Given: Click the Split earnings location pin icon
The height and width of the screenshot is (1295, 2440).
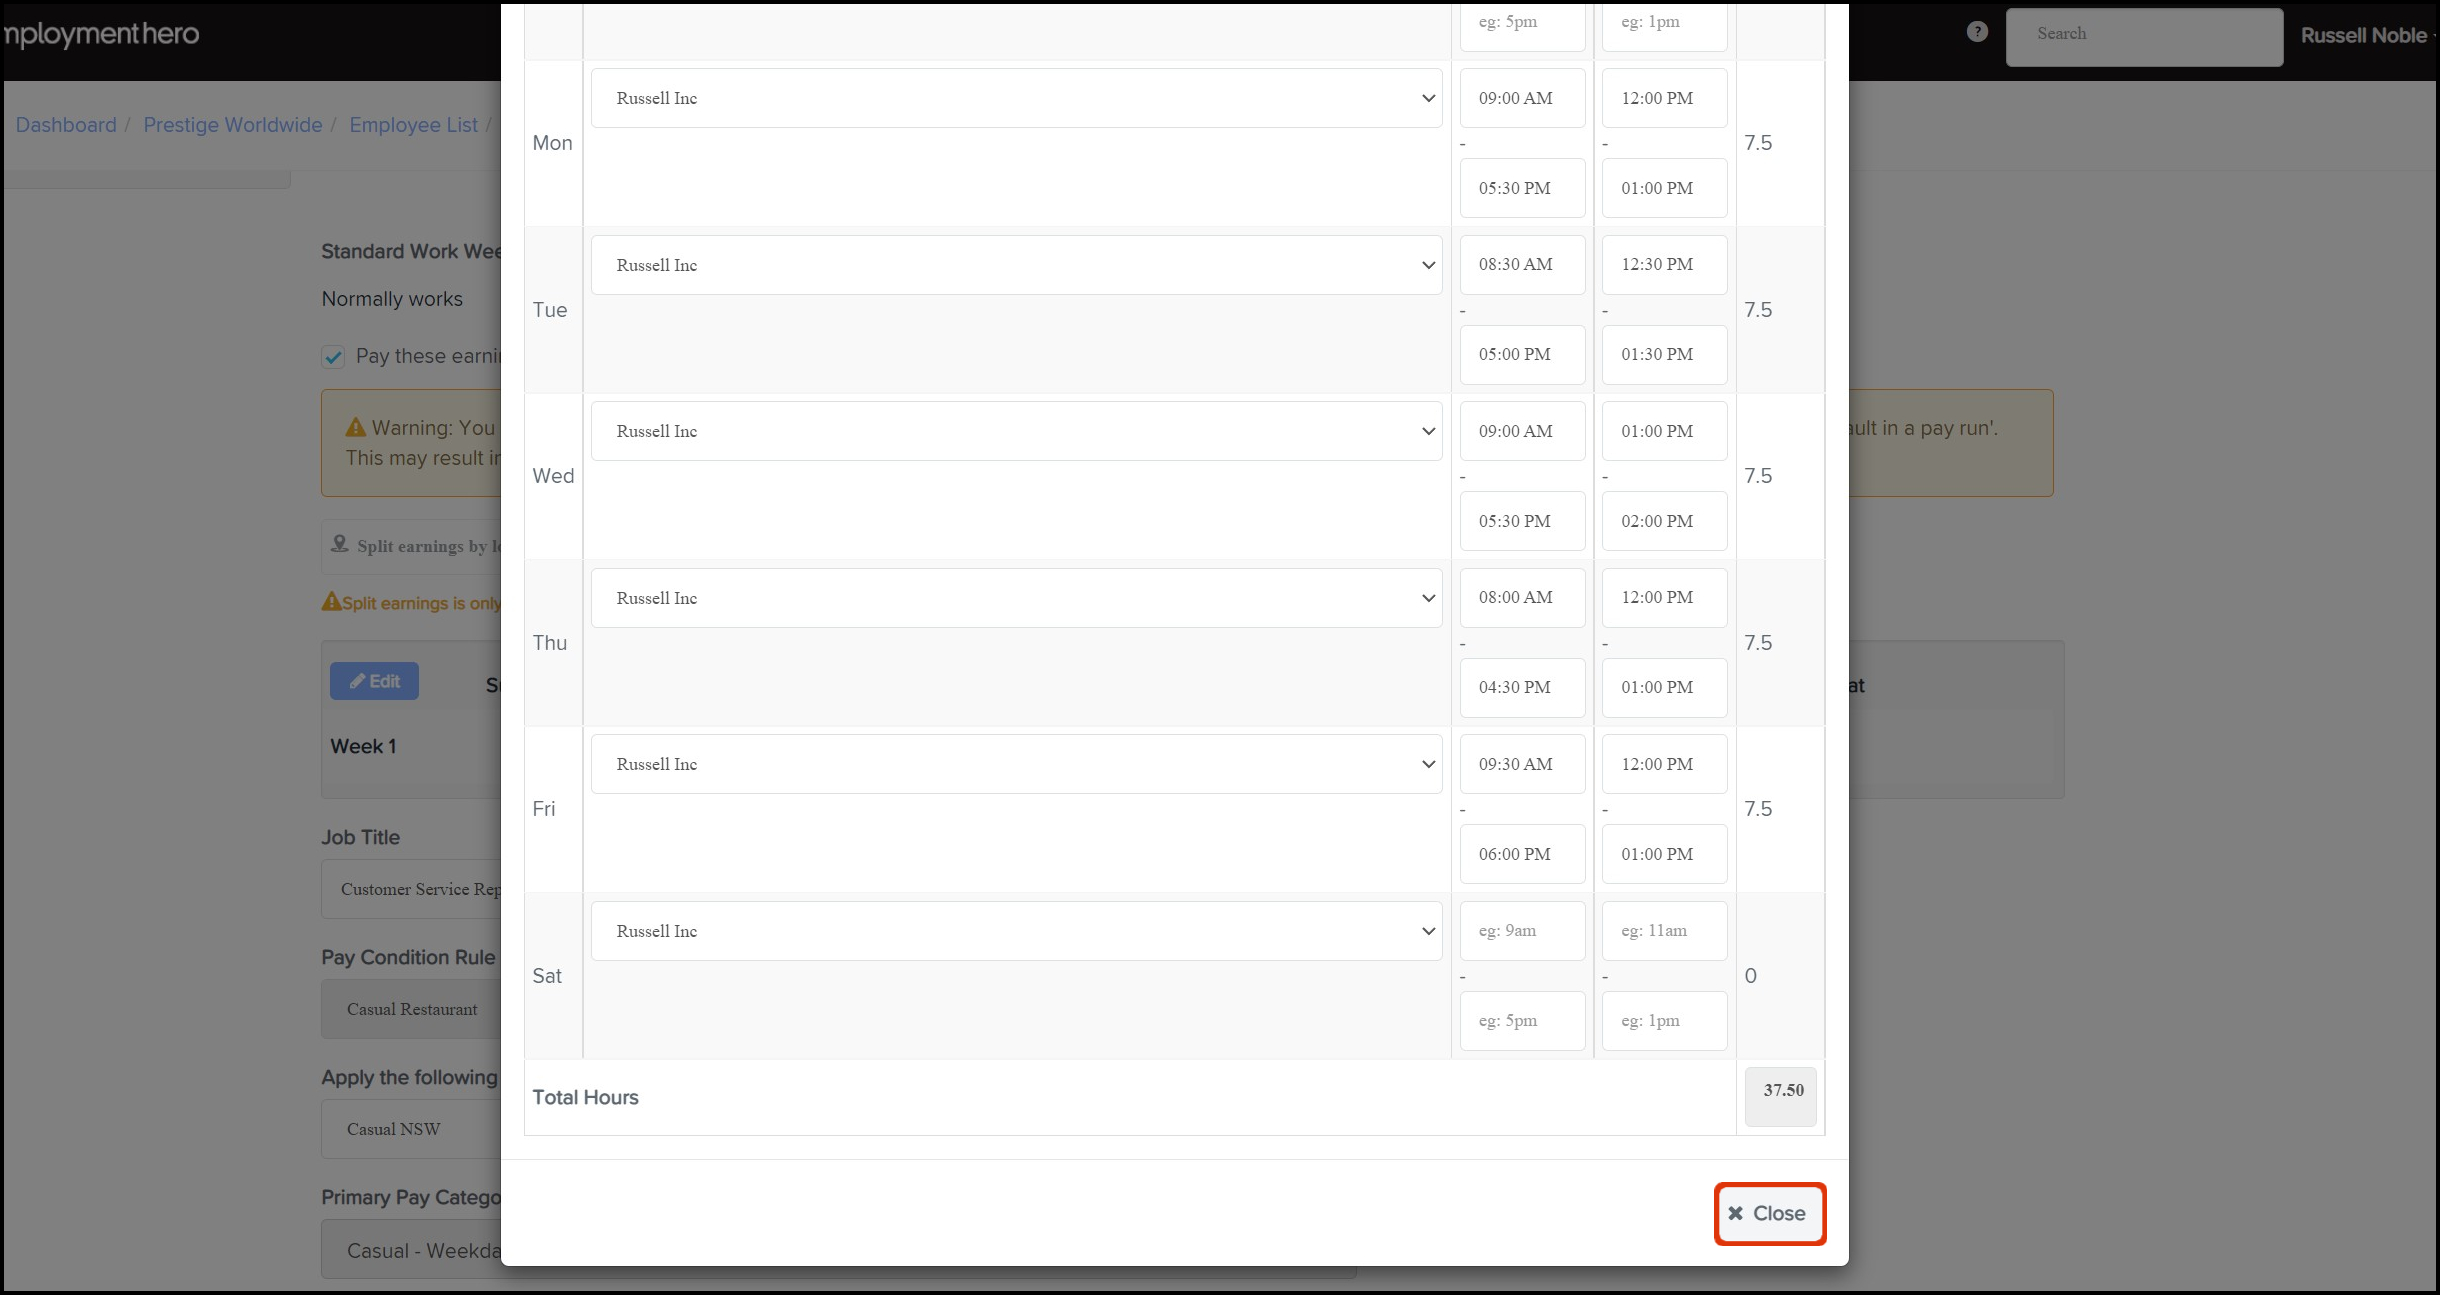Looking at the screenshot, I should pyautogui.click(x=340, y=544).
